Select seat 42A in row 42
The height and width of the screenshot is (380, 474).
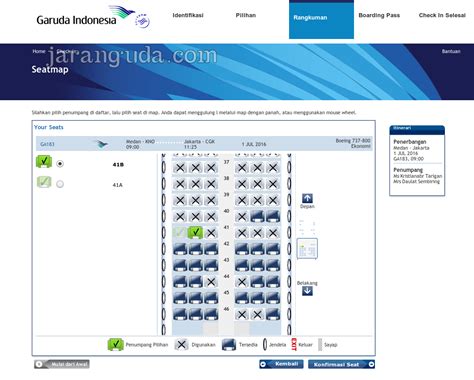pyautogui.click(x=180, y=249)
